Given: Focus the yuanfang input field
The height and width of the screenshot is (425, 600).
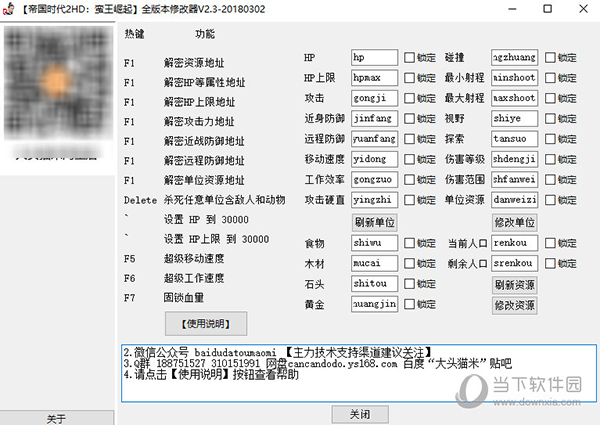Looking at the screenshot, I should pos(375,138).
